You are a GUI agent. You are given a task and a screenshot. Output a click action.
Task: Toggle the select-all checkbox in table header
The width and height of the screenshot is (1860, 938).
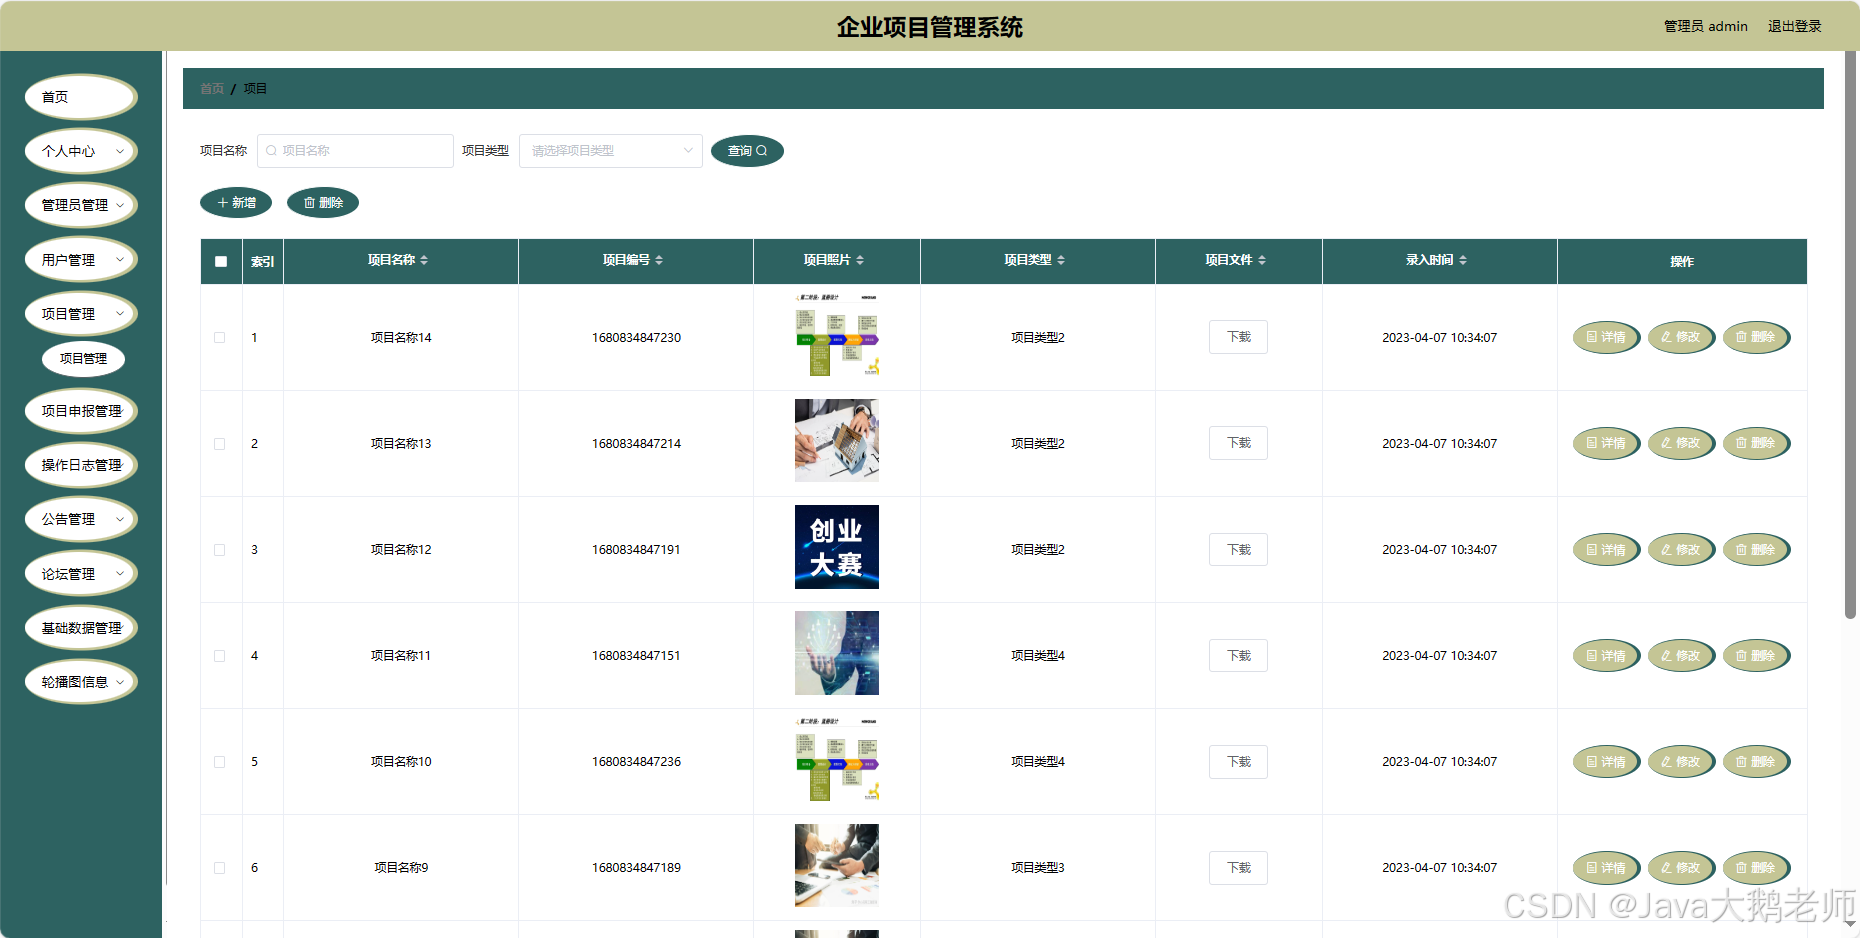[x=221, y=262]
